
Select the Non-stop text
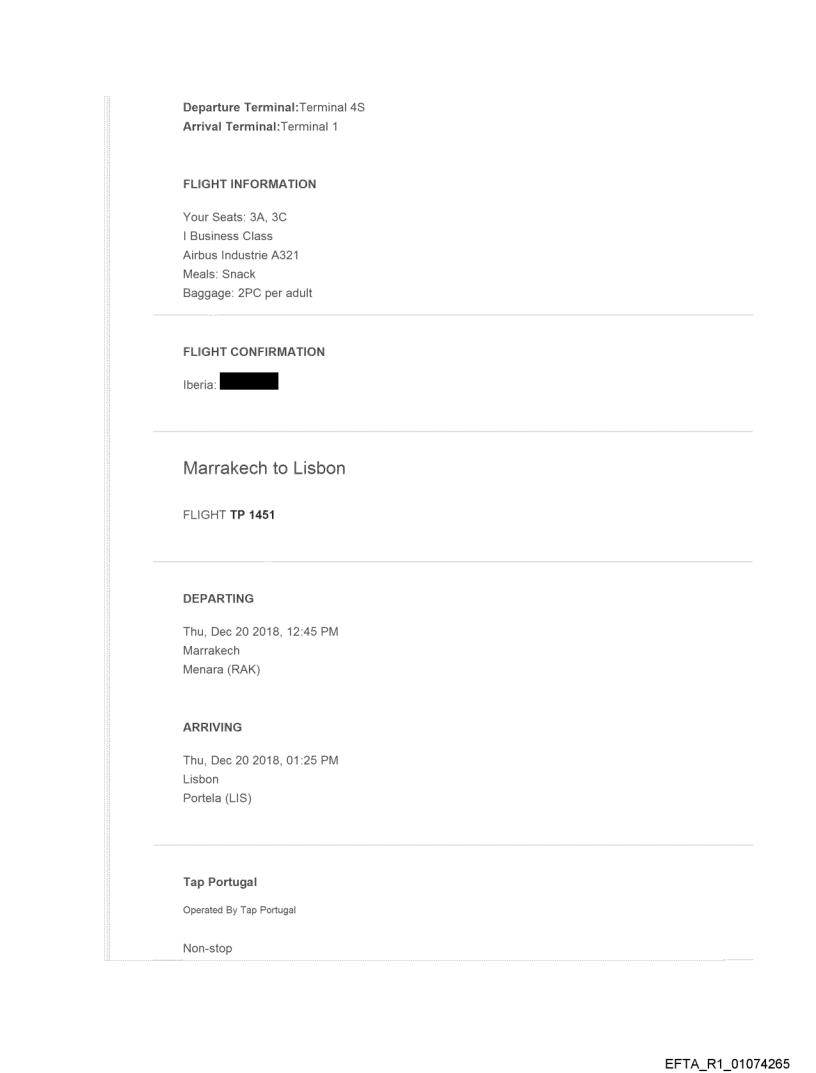pos(207,948)
